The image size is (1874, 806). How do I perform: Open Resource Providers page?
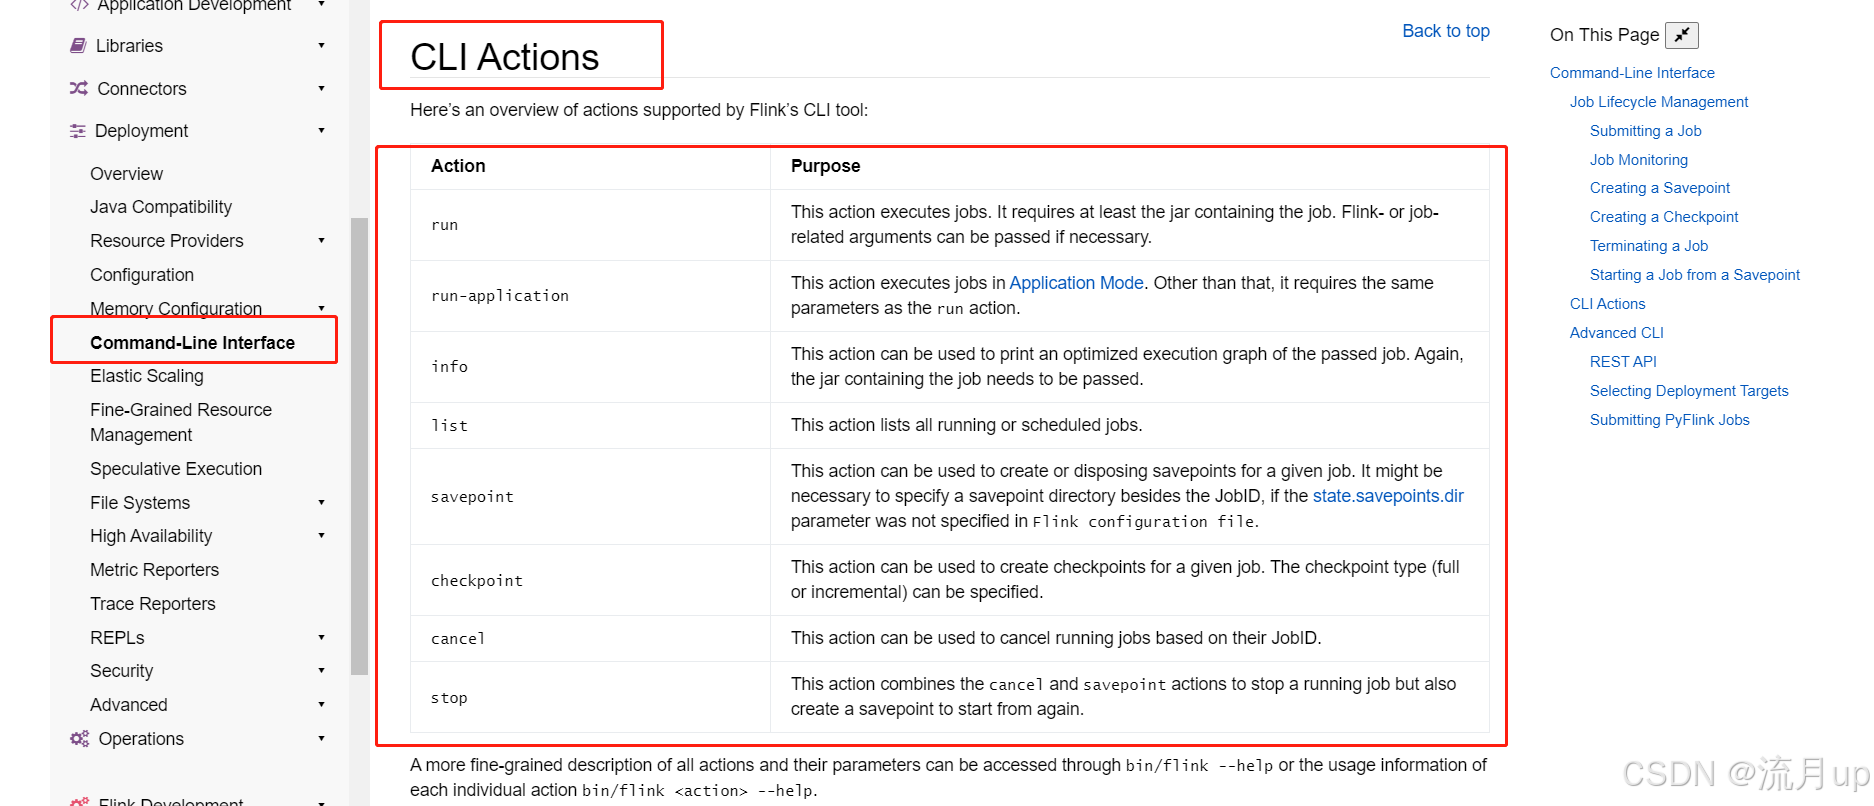point(167,241)
